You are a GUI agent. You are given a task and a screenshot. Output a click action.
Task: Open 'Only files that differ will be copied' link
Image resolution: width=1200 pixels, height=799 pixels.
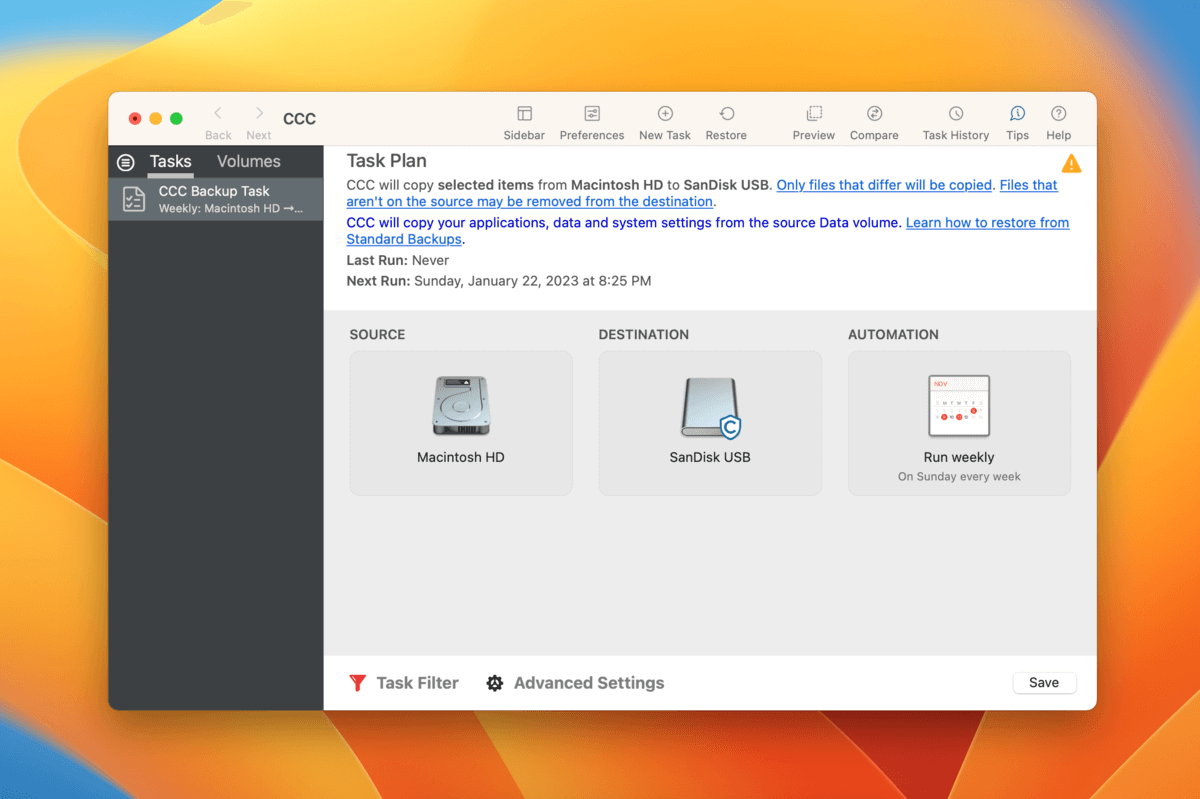(x=885, y=185)
